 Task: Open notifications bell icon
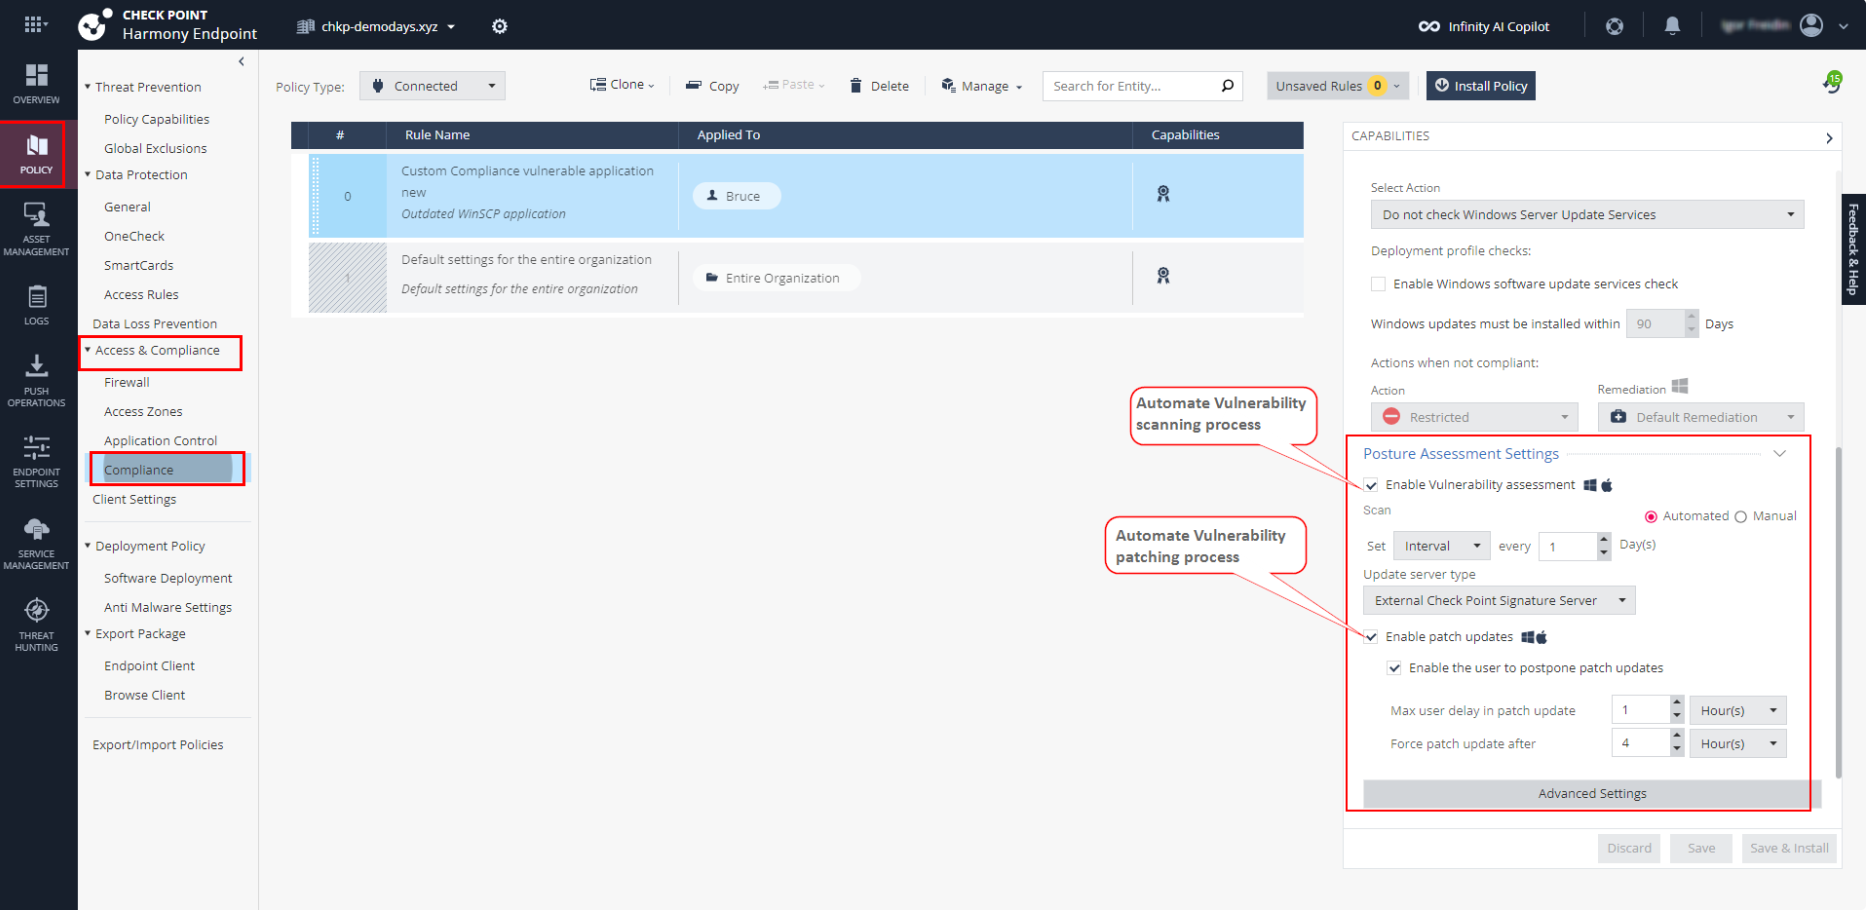(x=1672, y=26)
